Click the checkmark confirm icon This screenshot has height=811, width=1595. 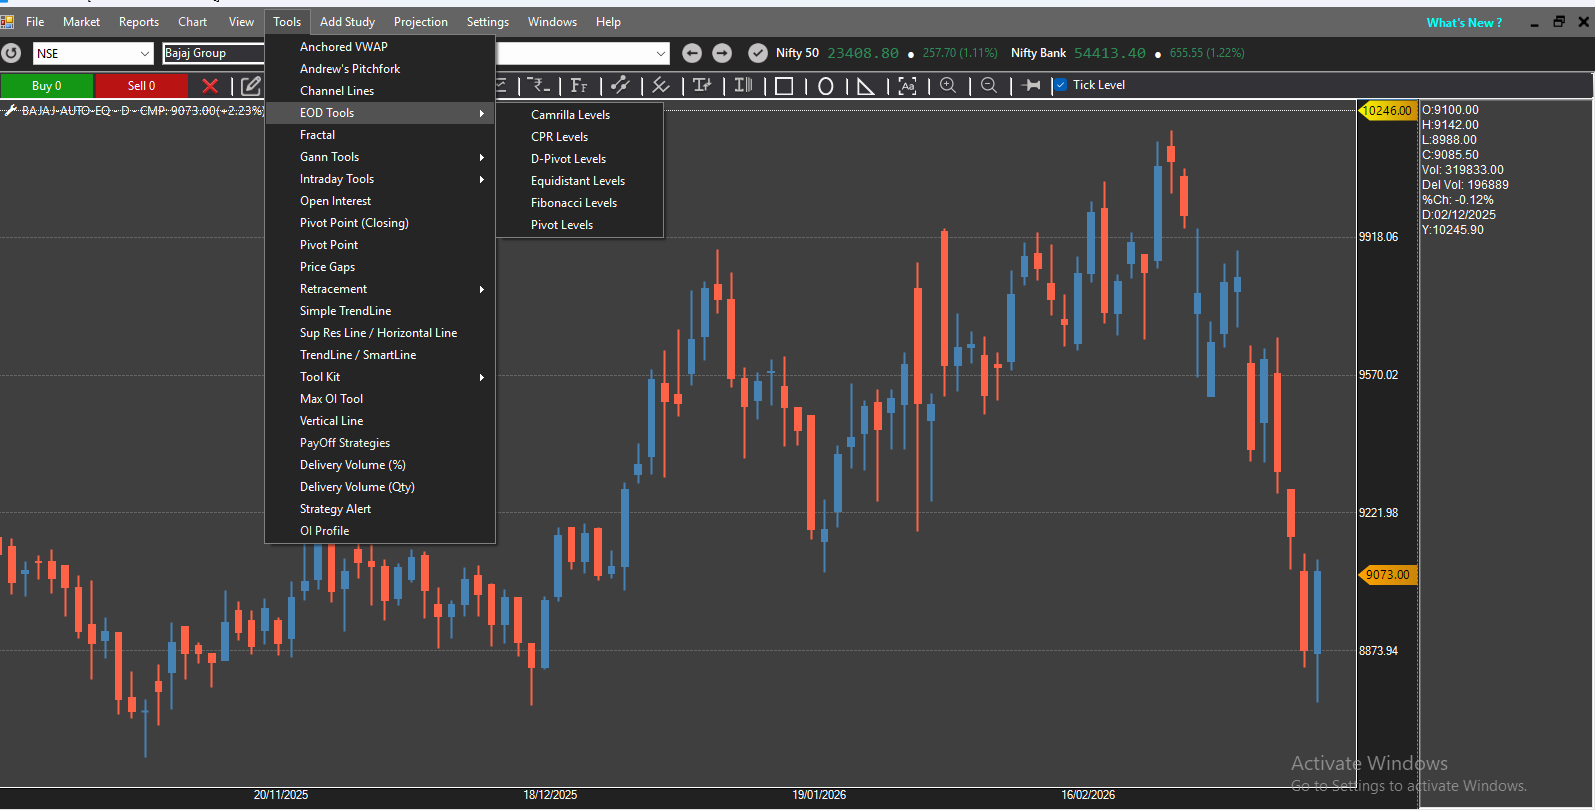point(758,53)
